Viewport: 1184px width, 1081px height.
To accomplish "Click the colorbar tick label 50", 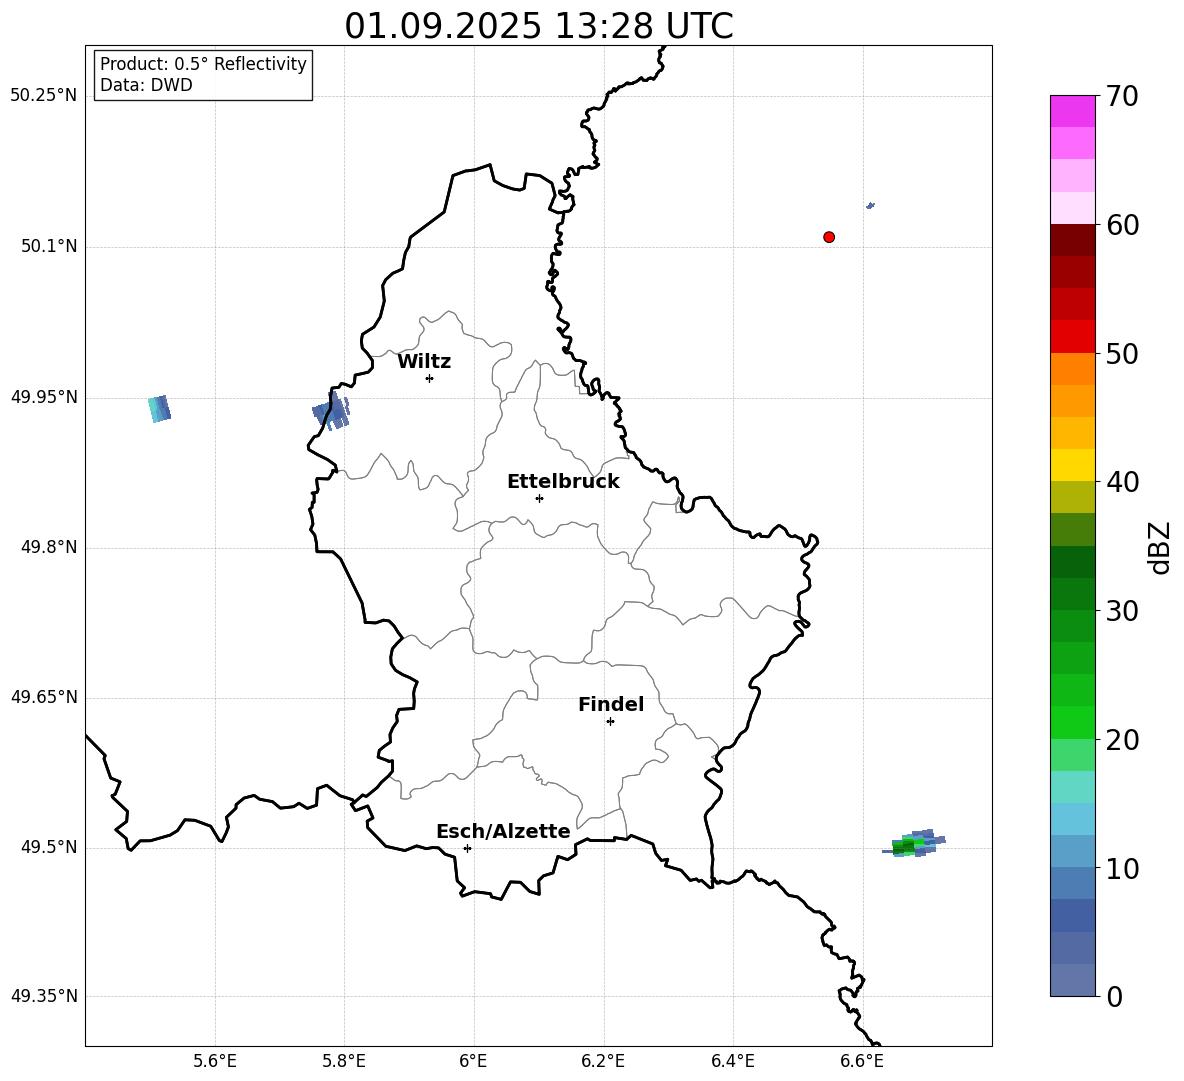I will click(1122, 353).
